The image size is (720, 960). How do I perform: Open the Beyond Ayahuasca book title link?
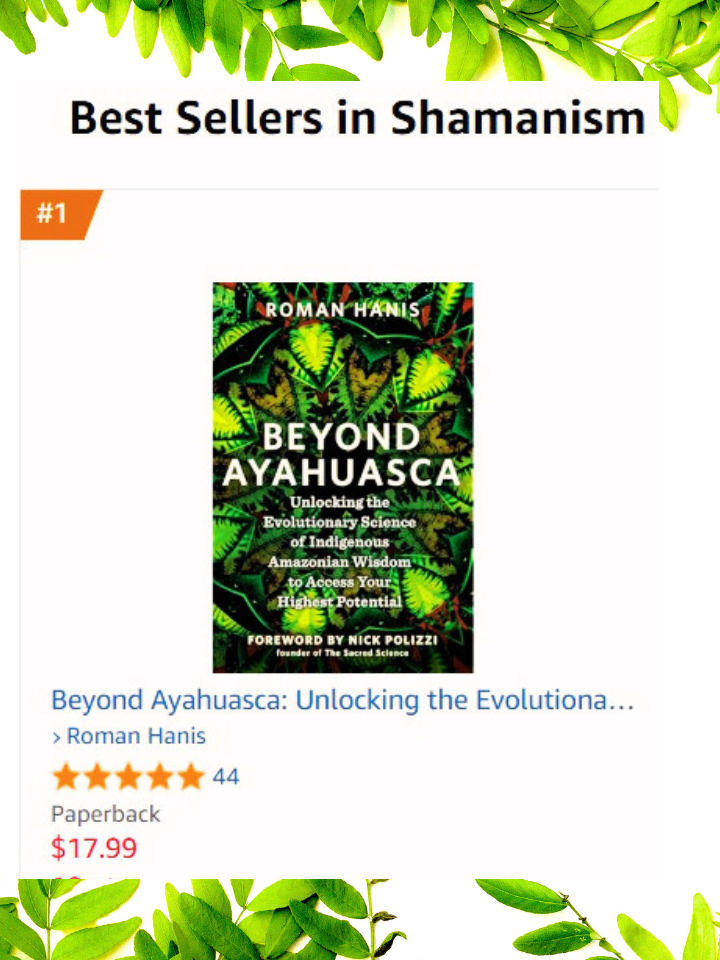coord(343,700)
